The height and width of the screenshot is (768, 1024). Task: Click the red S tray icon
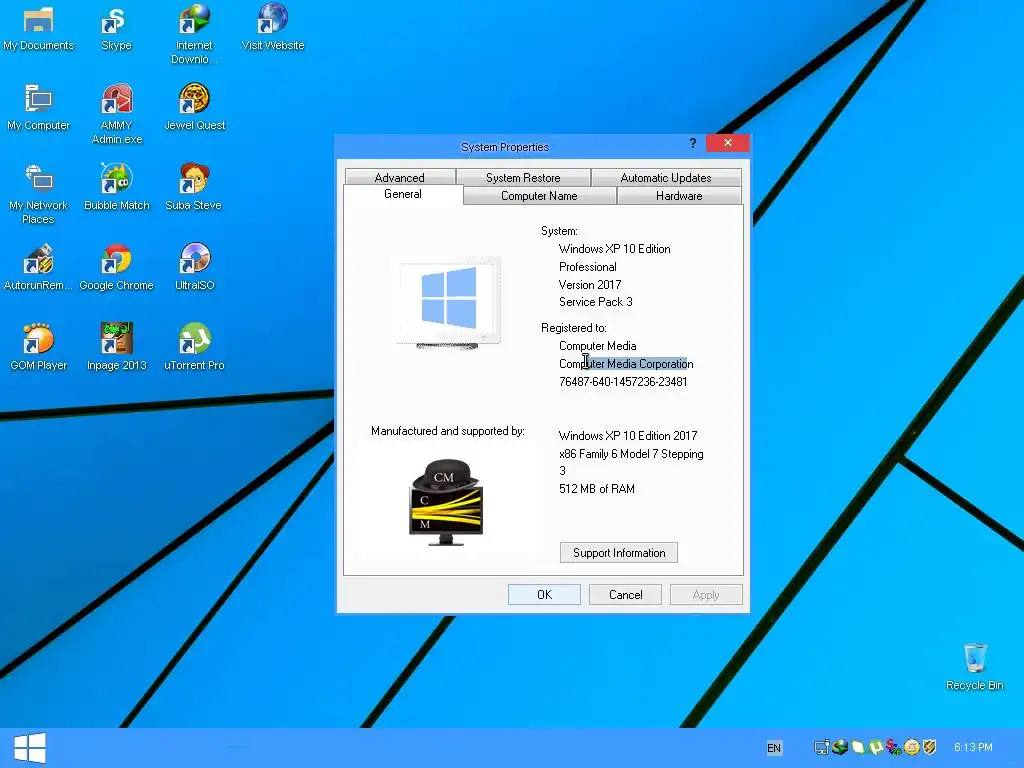pyautogui.click(x=893, y=747)
